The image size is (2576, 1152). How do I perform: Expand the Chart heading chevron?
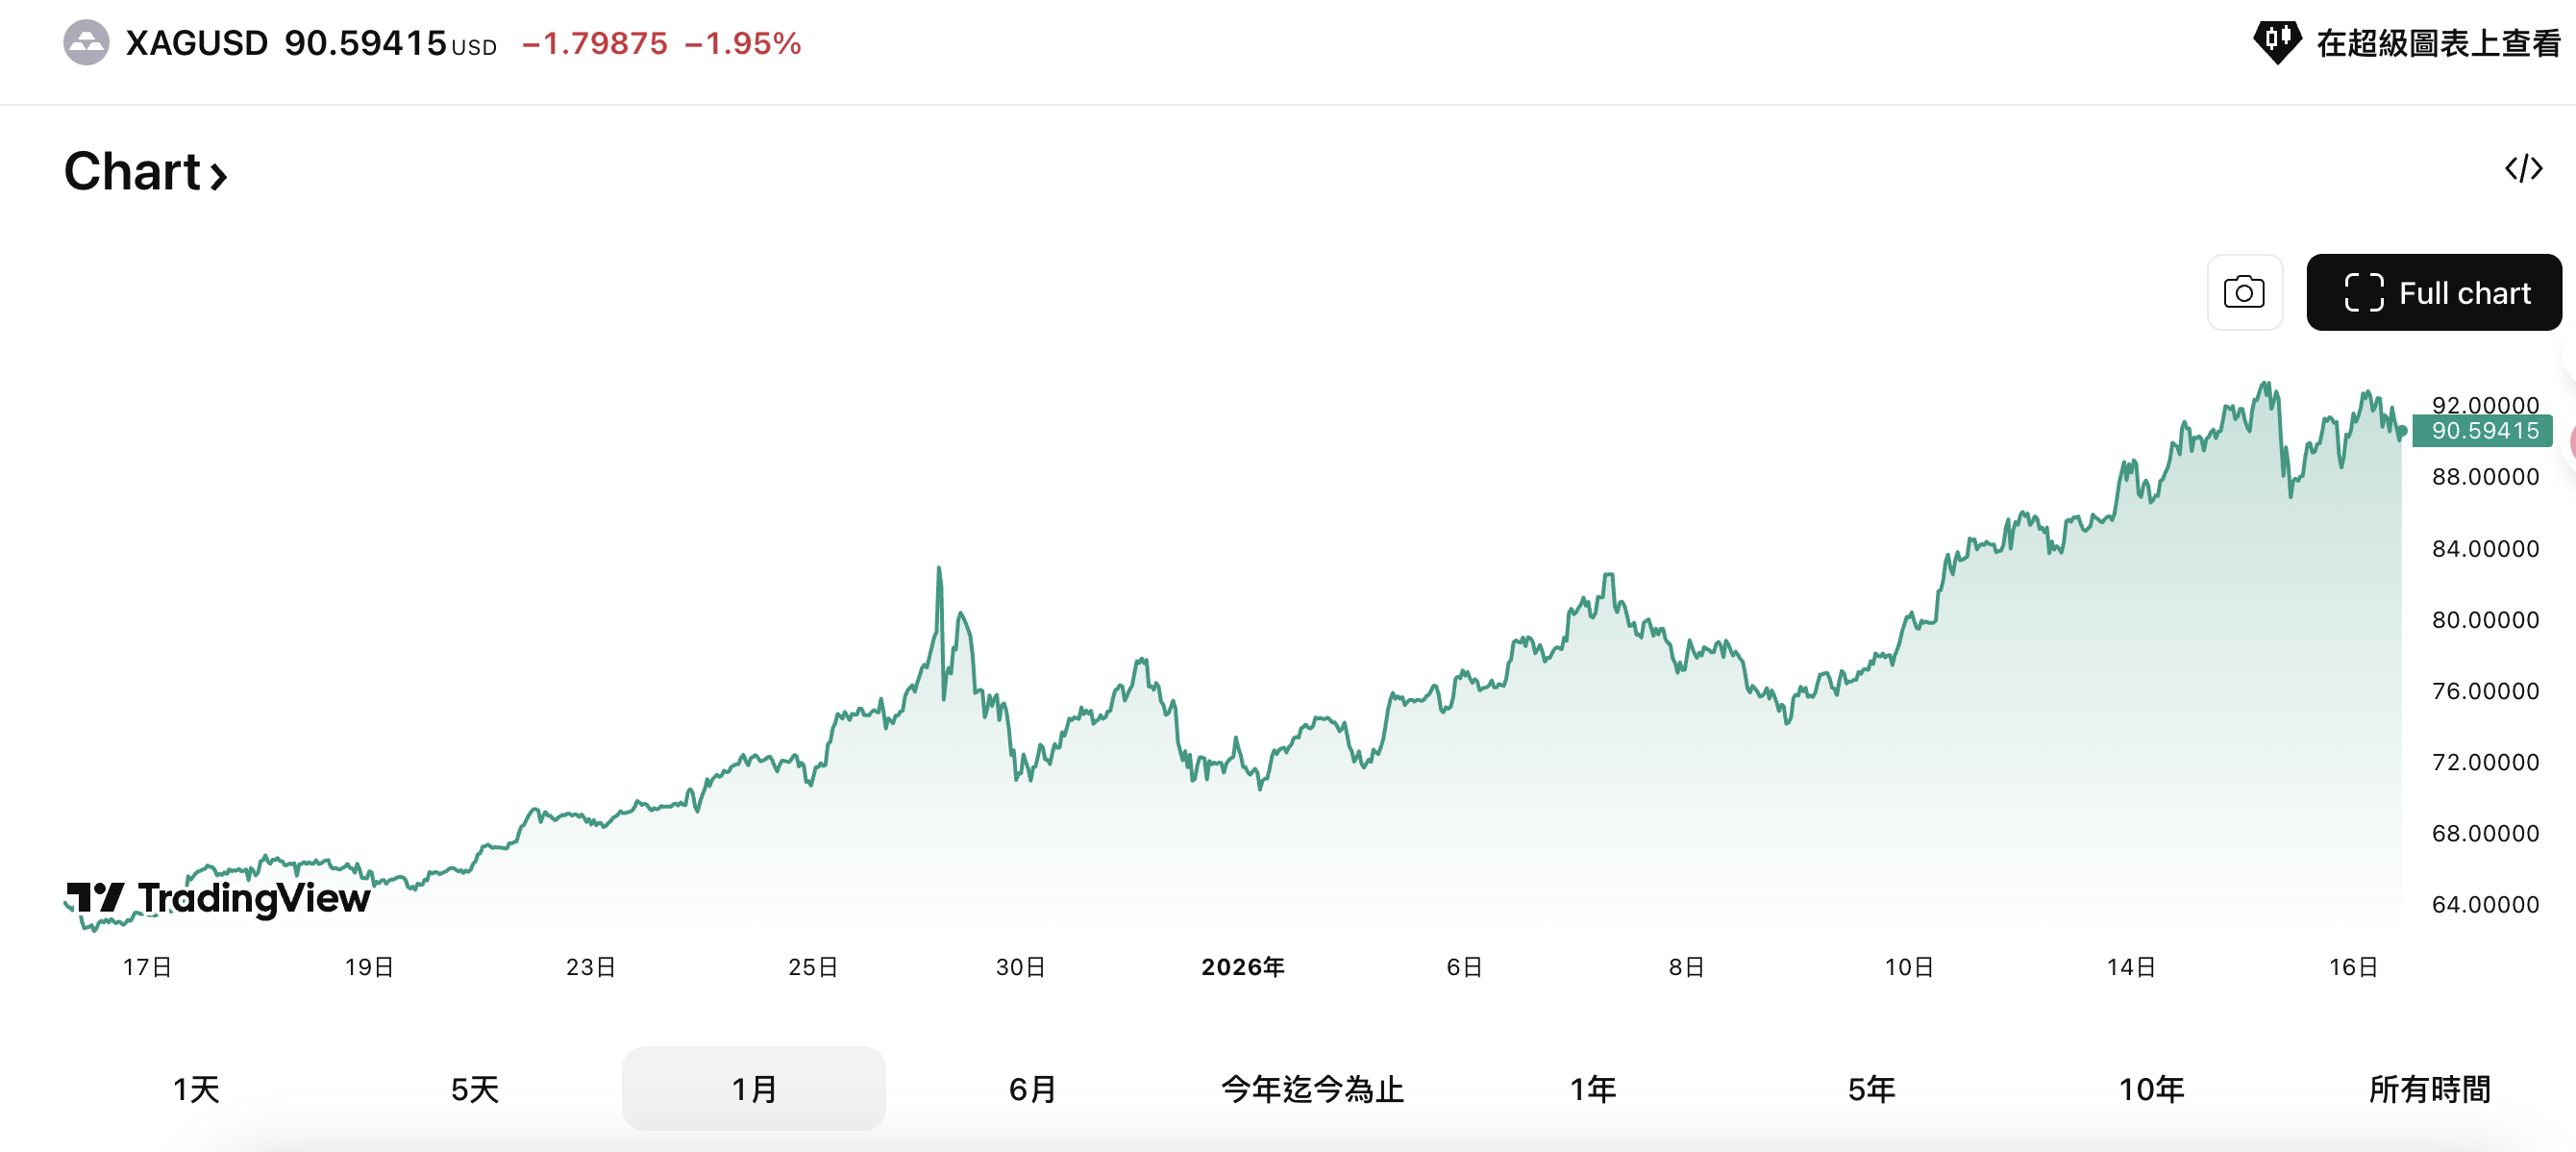pos(219,176)
